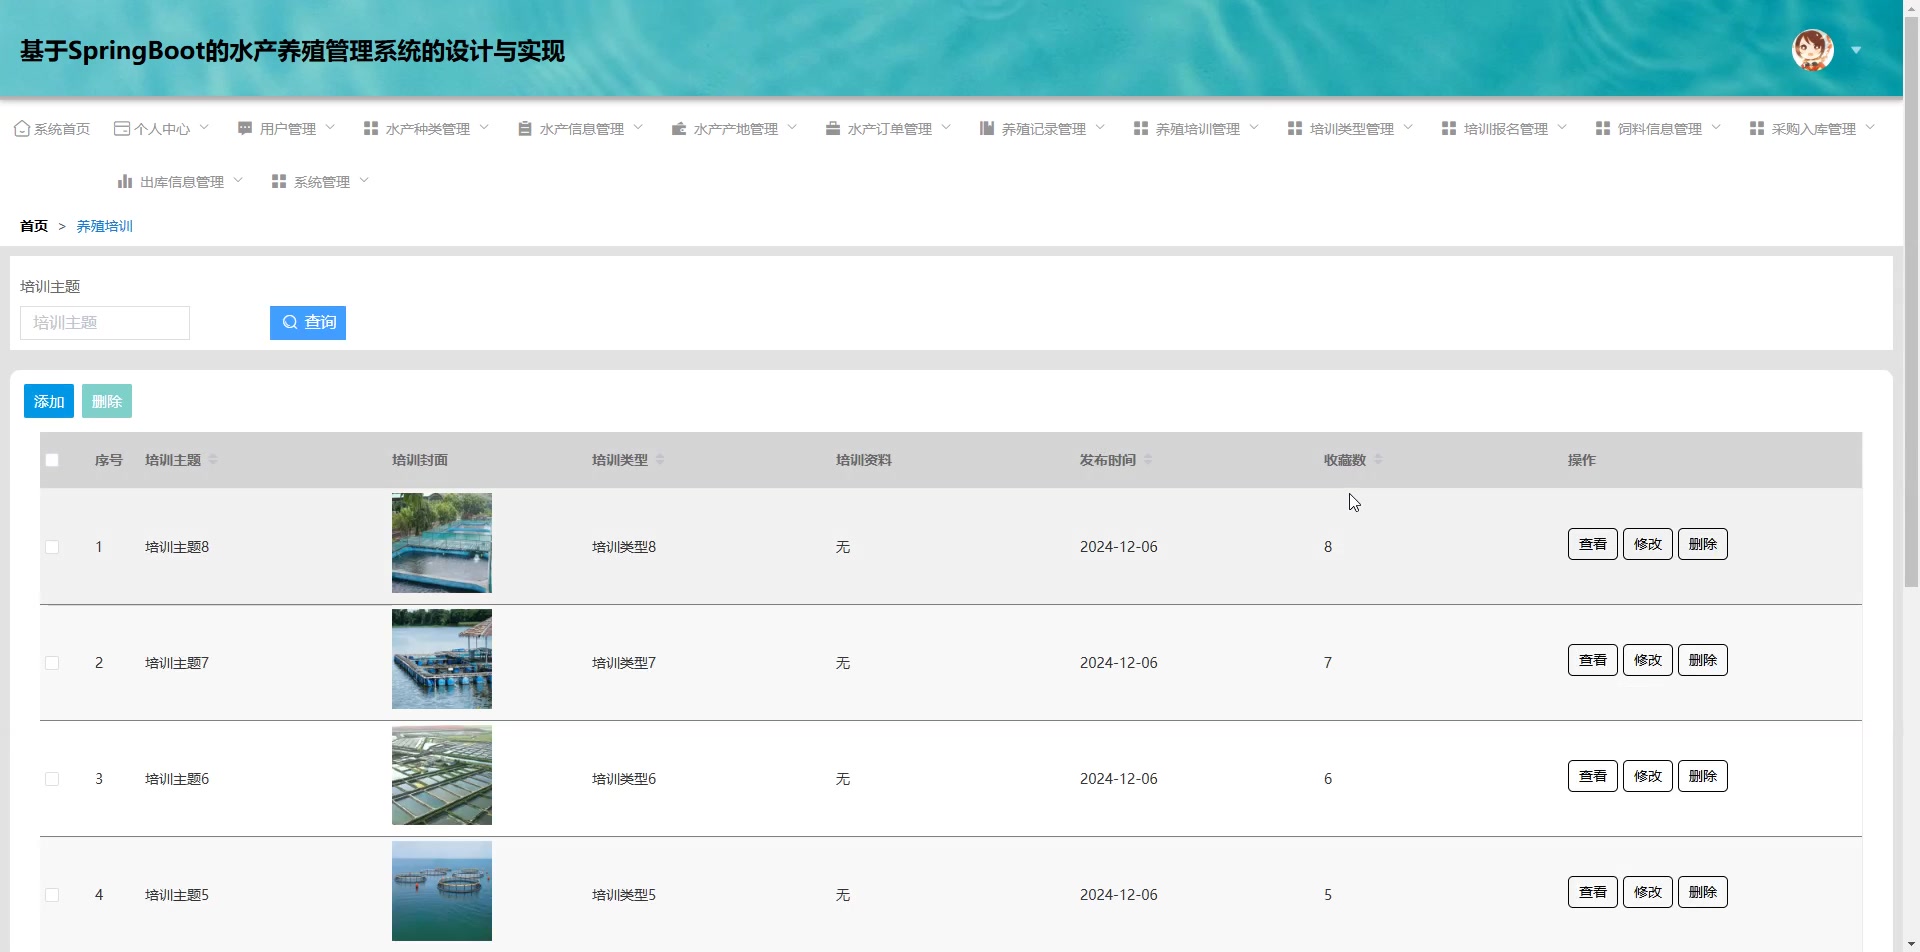Toggle the select-all checkbox in table header

[x=52, y=460]
